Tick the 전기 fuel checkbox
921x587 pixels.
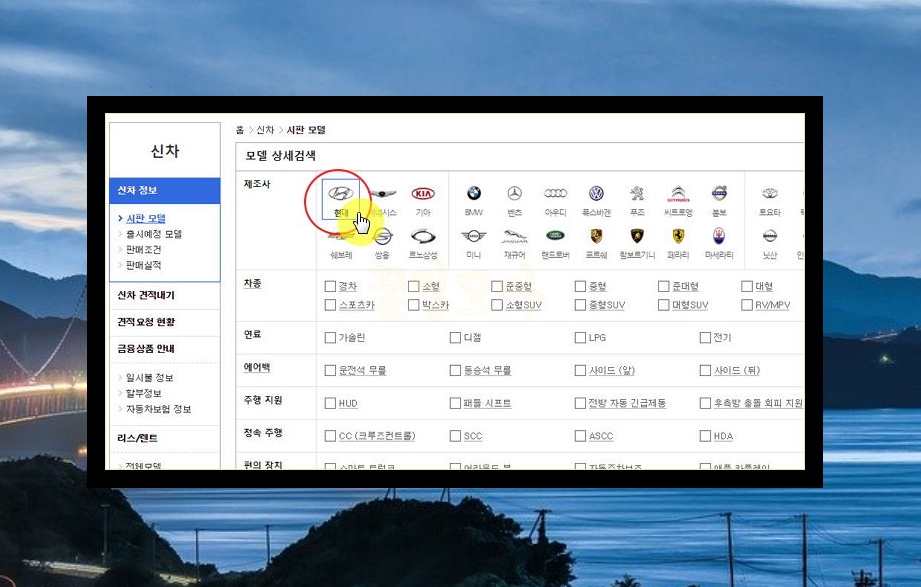coord(705,338)
